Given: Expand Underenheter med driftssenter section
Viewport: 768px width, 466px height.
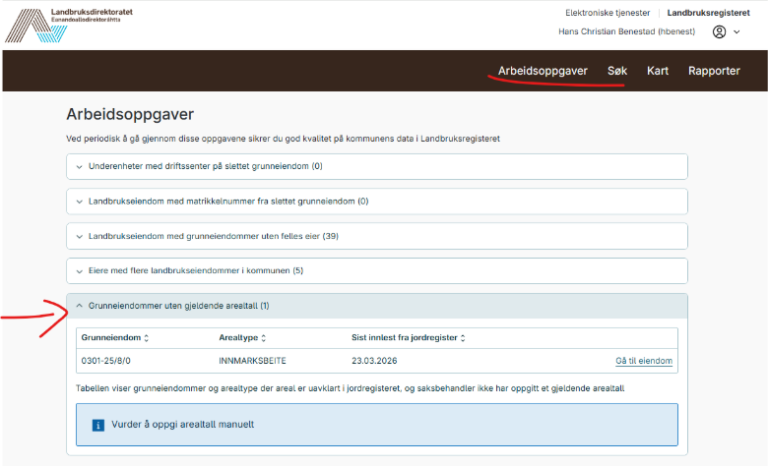Looking at the screenshot, I should tap(377, 167).
